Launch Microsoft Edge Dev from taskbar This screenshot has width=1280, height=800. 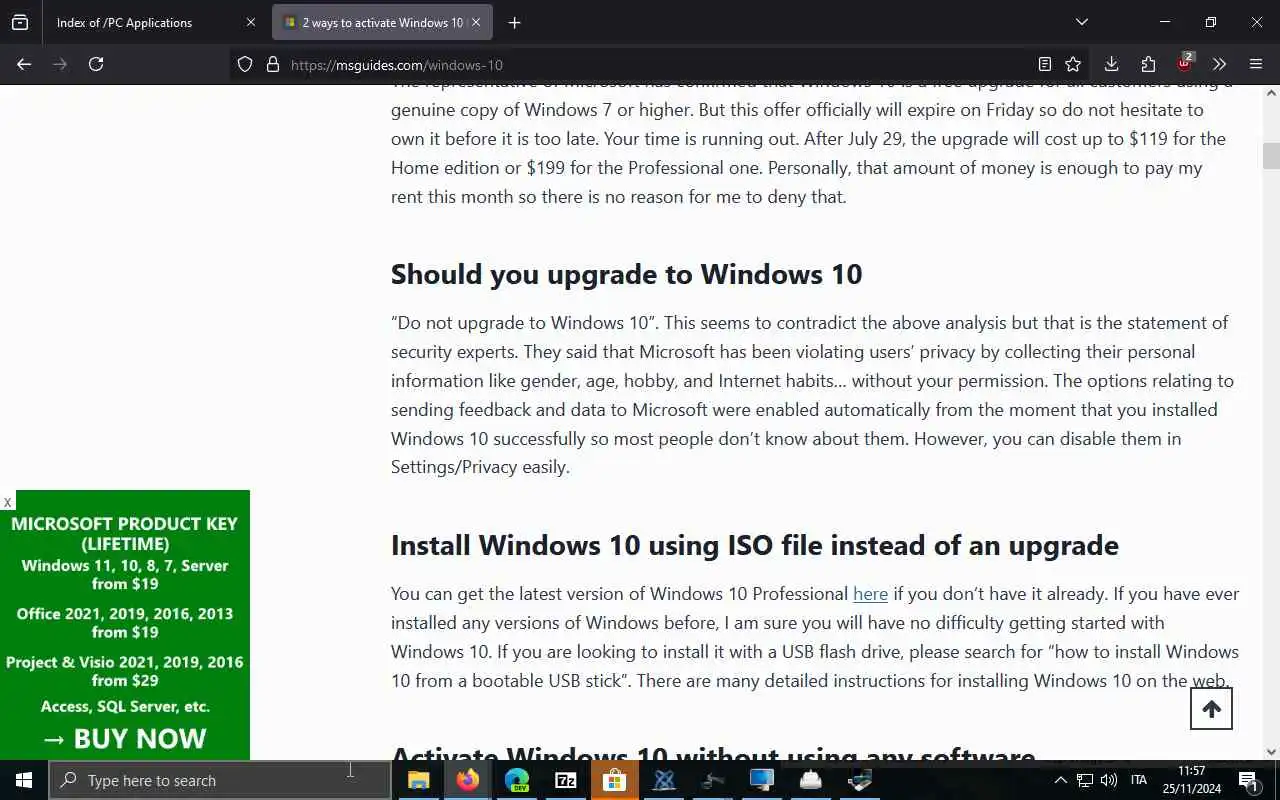pyautogui.click(x=516, y=780)
